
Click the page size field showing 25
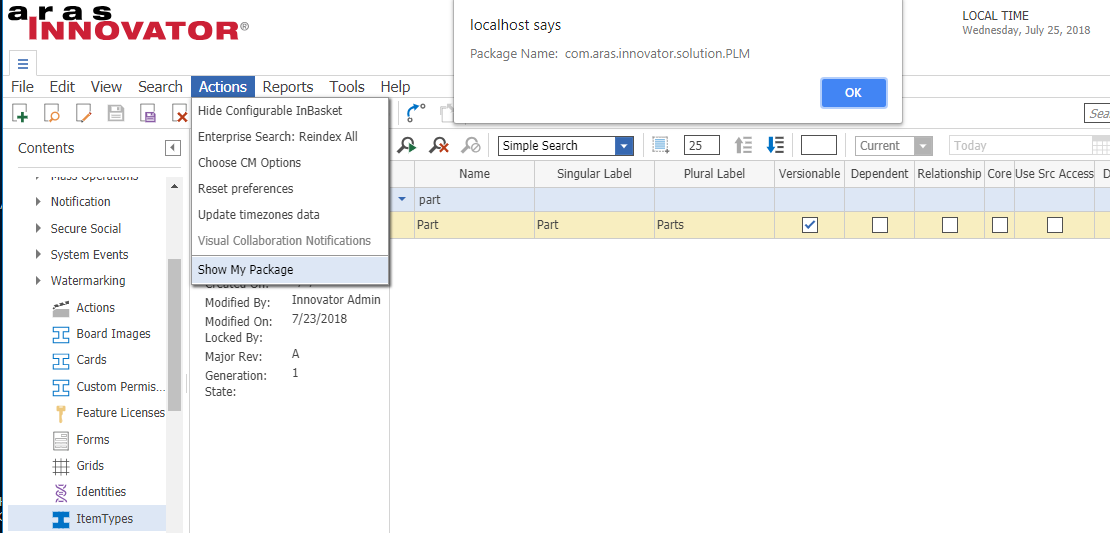(702, 146)
